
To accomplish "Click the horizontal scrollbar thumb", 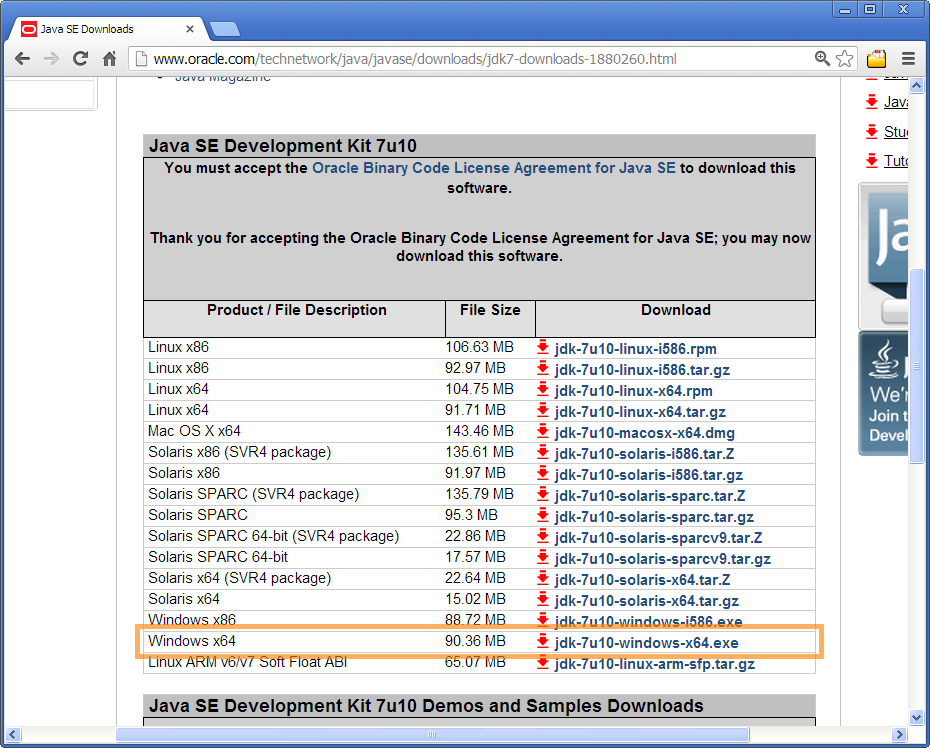I will pyautogui.click(x=432, y=735).
